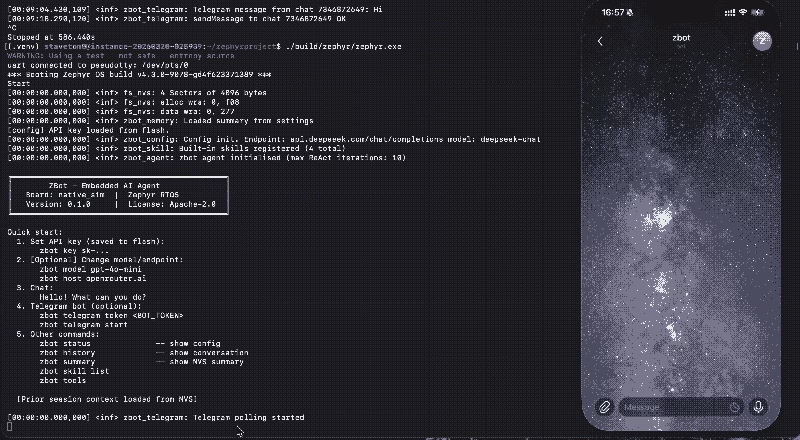800x440 pixels.
Task: Tap the microphone voice message icon
Action: [758, 407]
